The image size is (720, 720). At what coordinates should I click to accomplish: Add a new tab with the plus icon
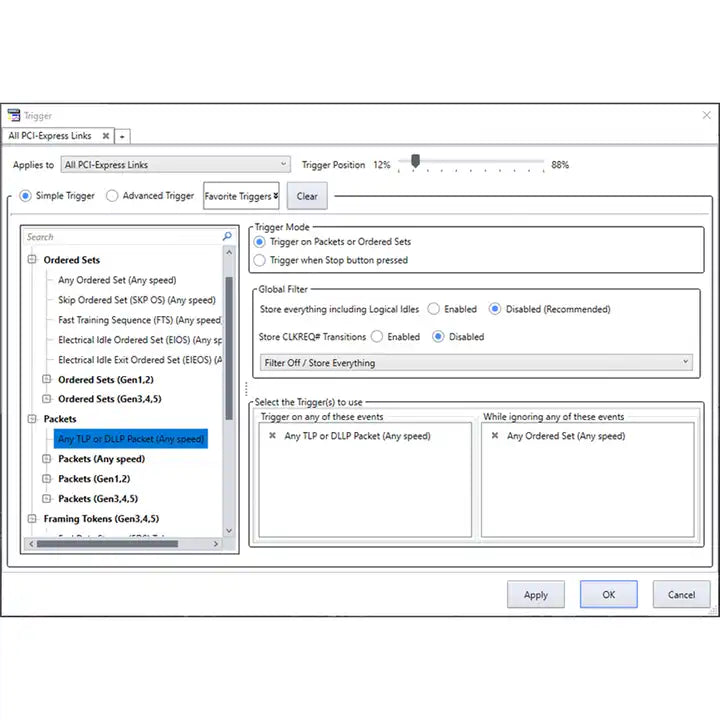(122, 136)
